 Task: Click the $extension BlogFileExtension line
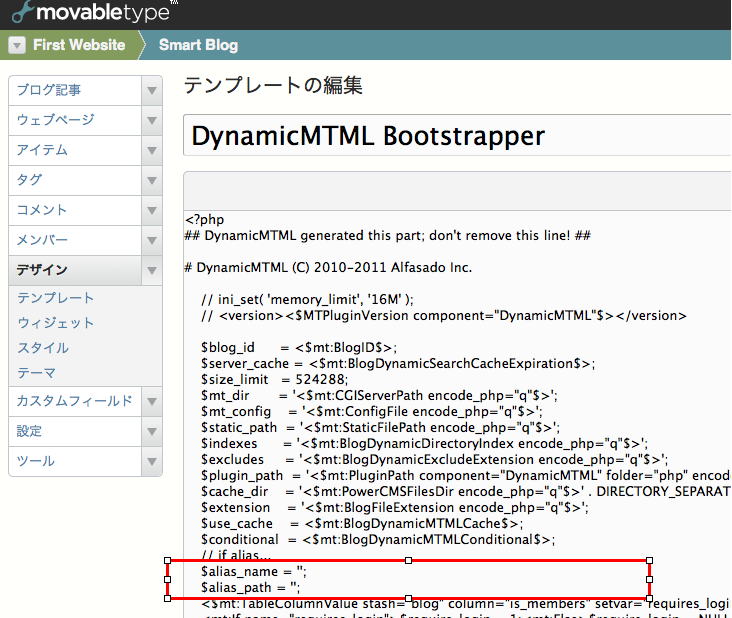(x=394, y=507)
